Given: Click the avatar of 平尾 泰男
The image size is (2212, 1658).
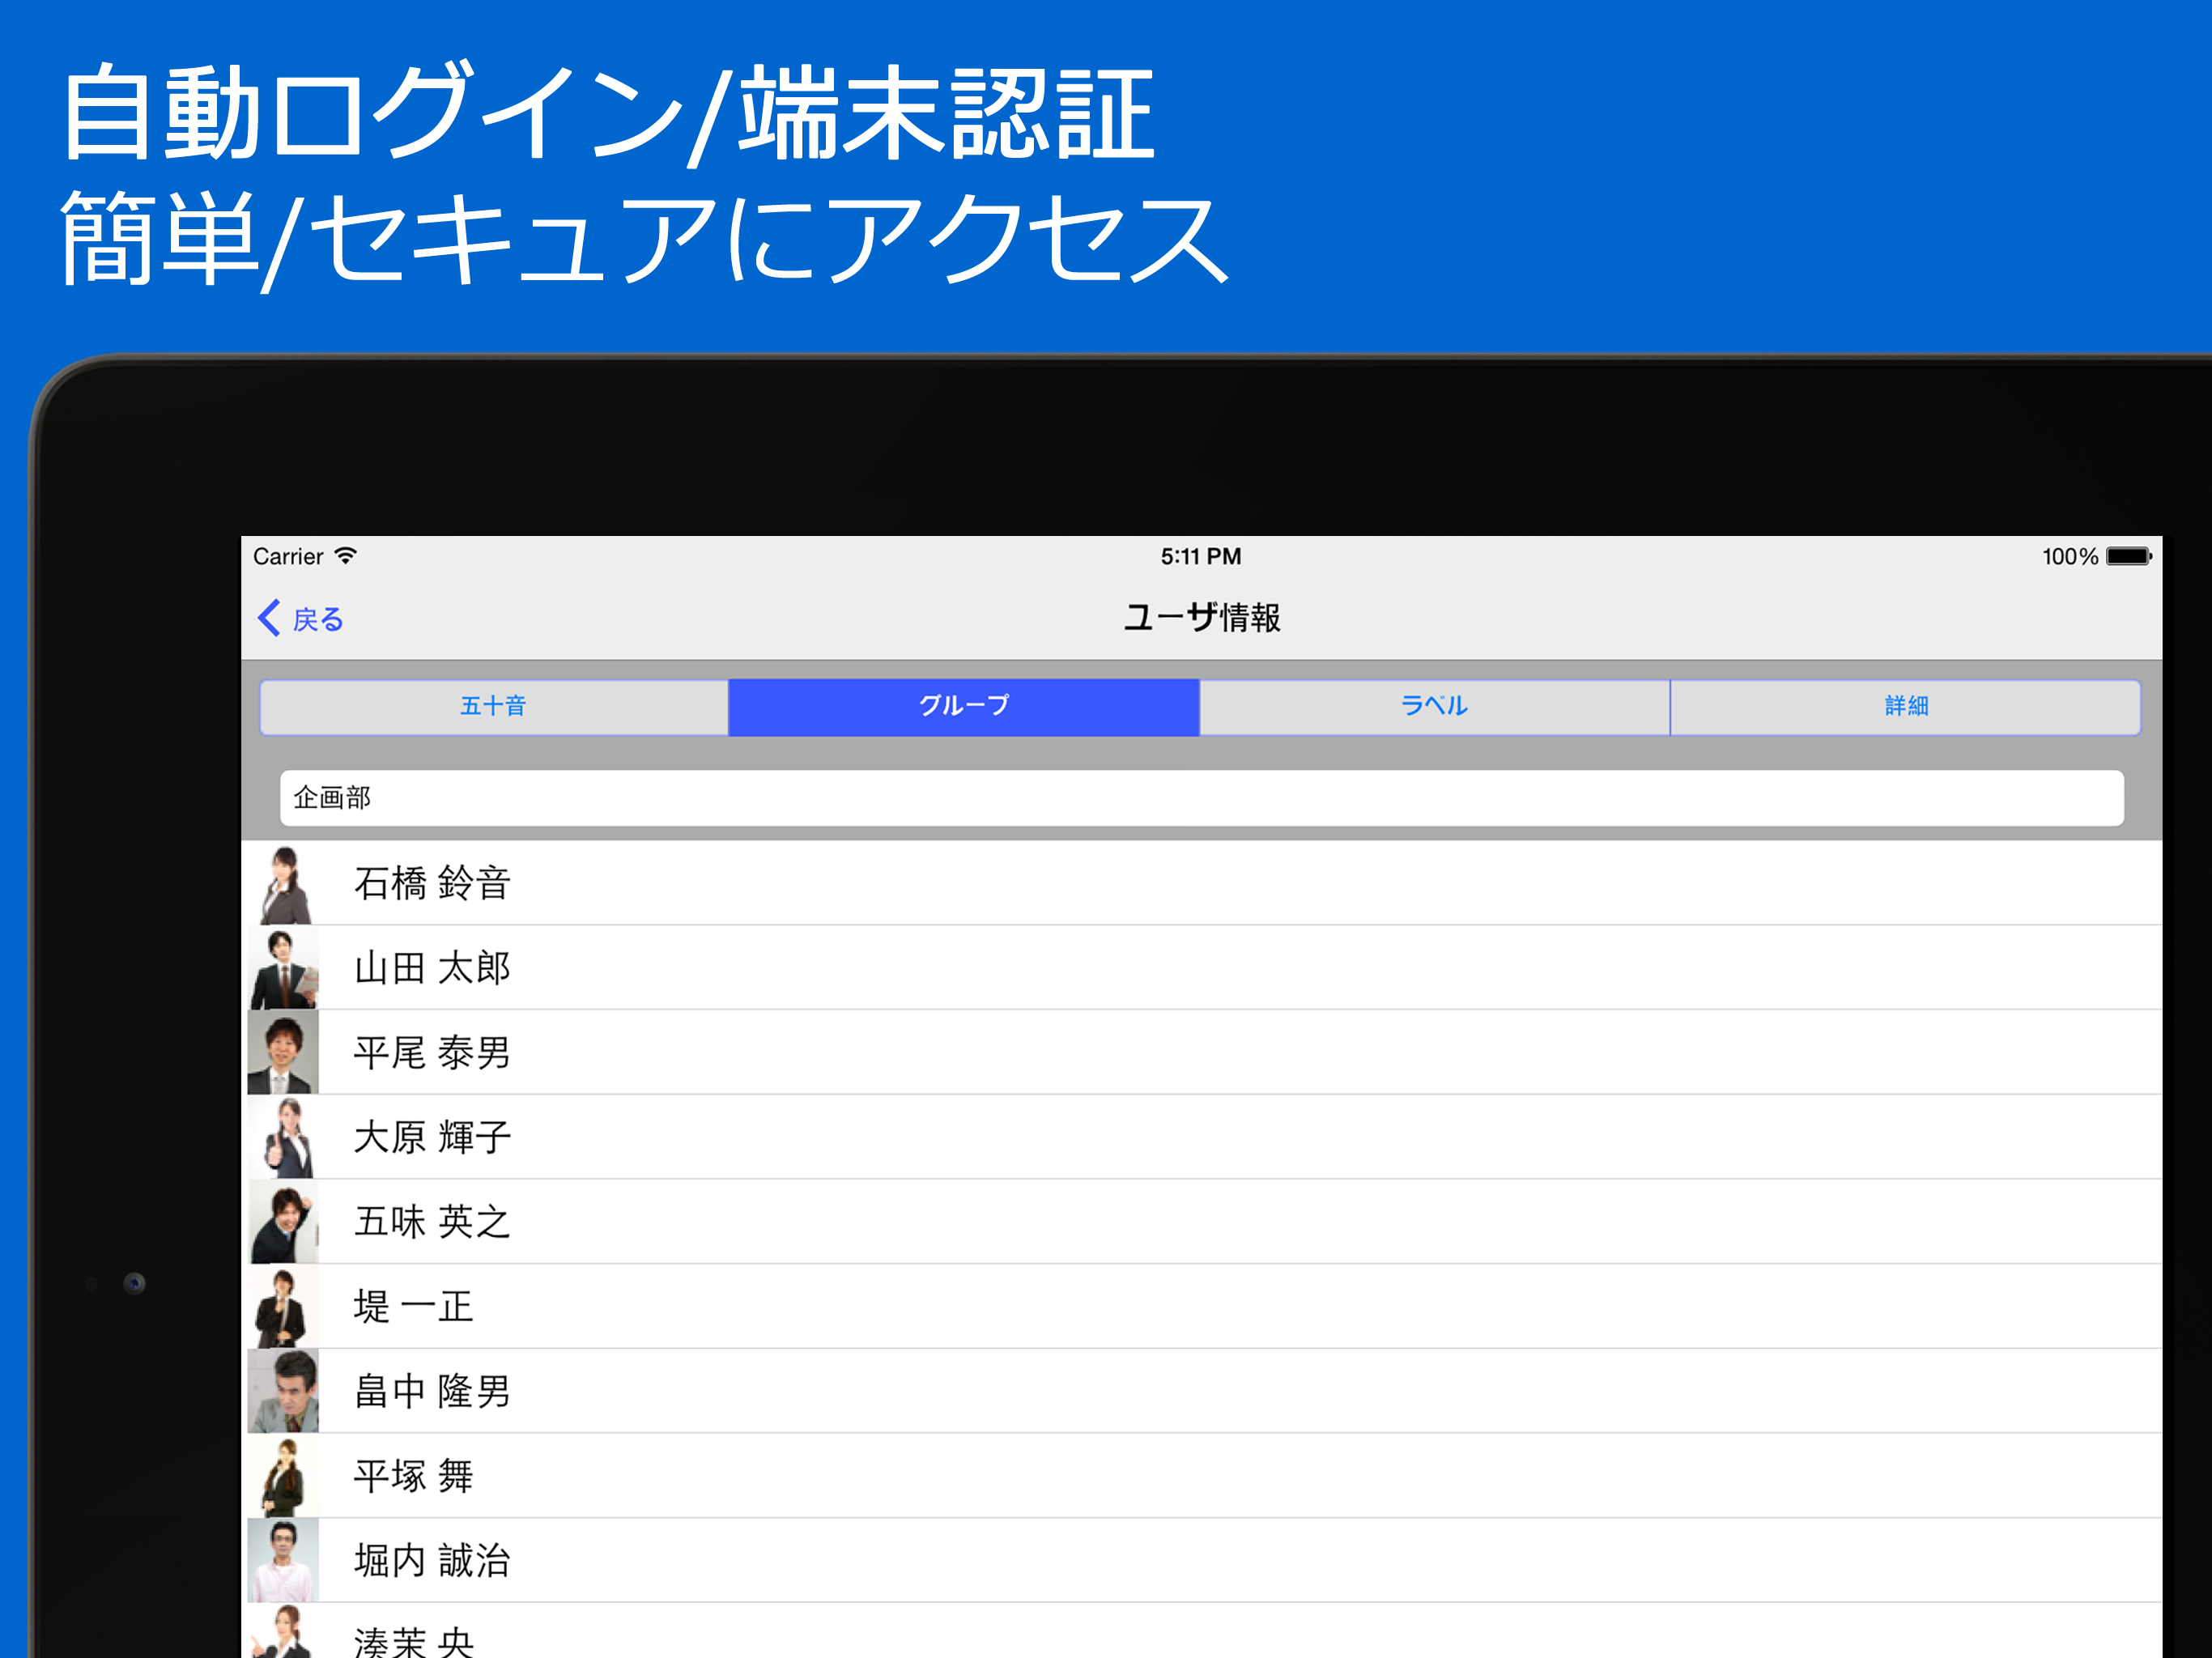Looking at the screenshot, I should point(284,1052).
